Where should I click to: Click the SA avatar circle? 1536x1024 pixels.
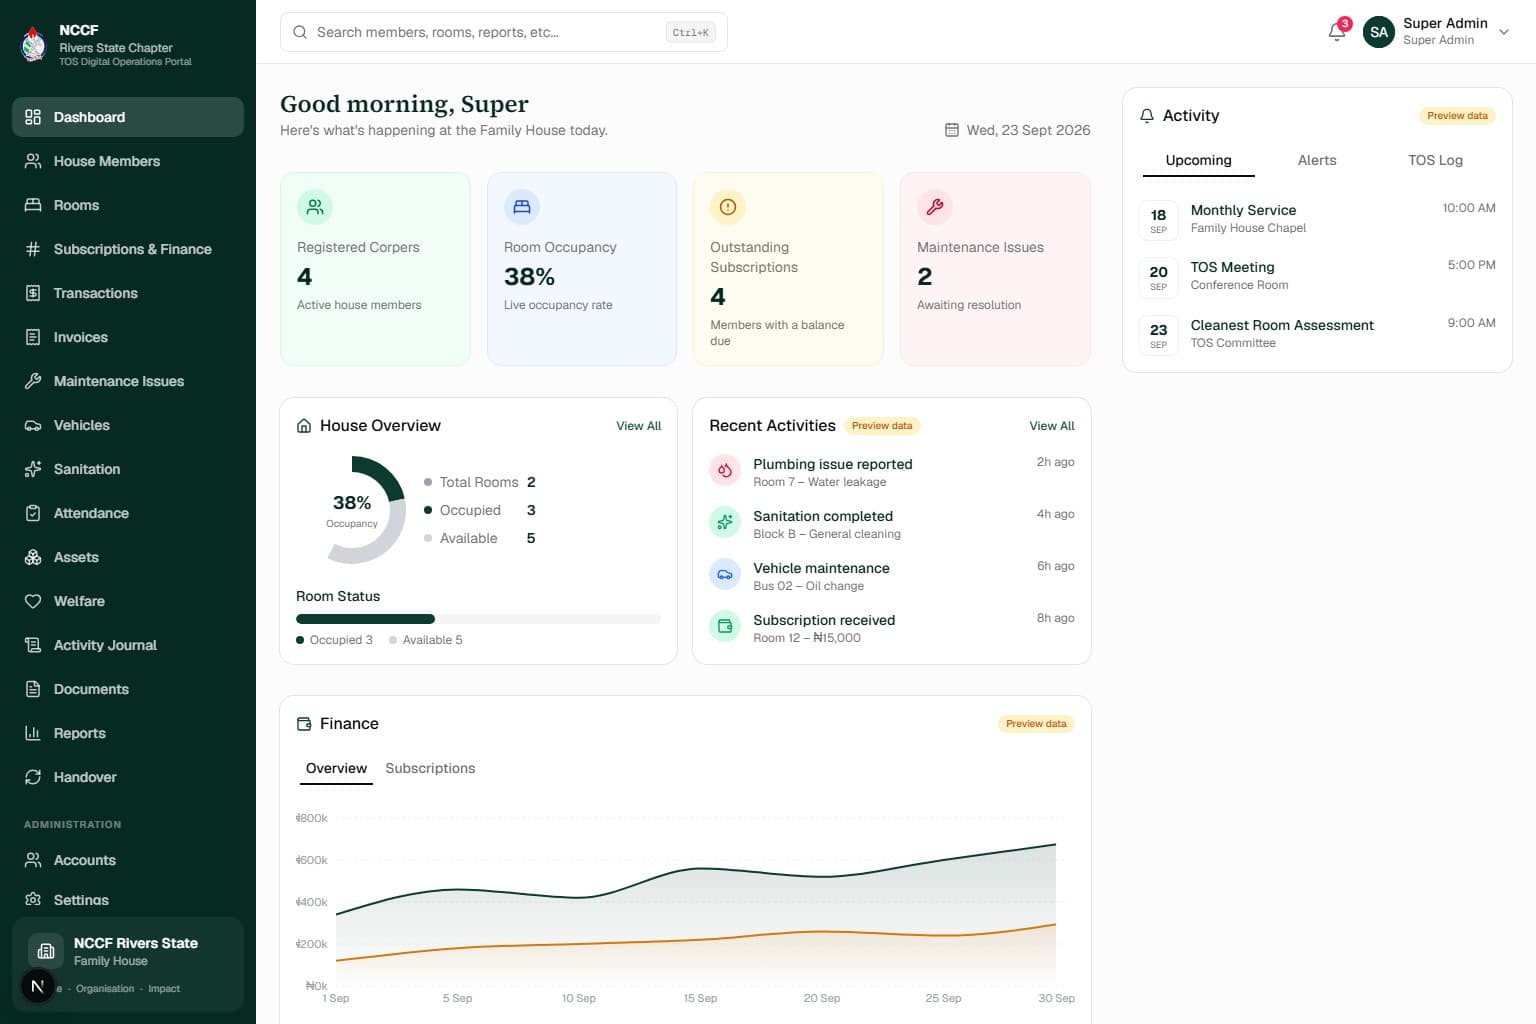1379,32
